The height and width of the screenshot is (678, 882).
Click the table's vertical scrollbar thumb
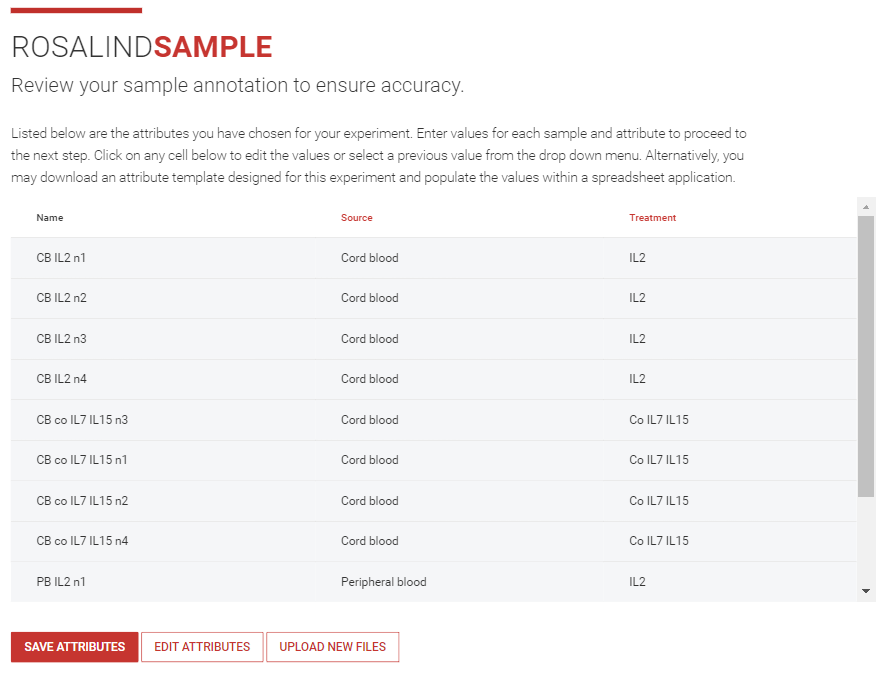click(x=866, y=356)
